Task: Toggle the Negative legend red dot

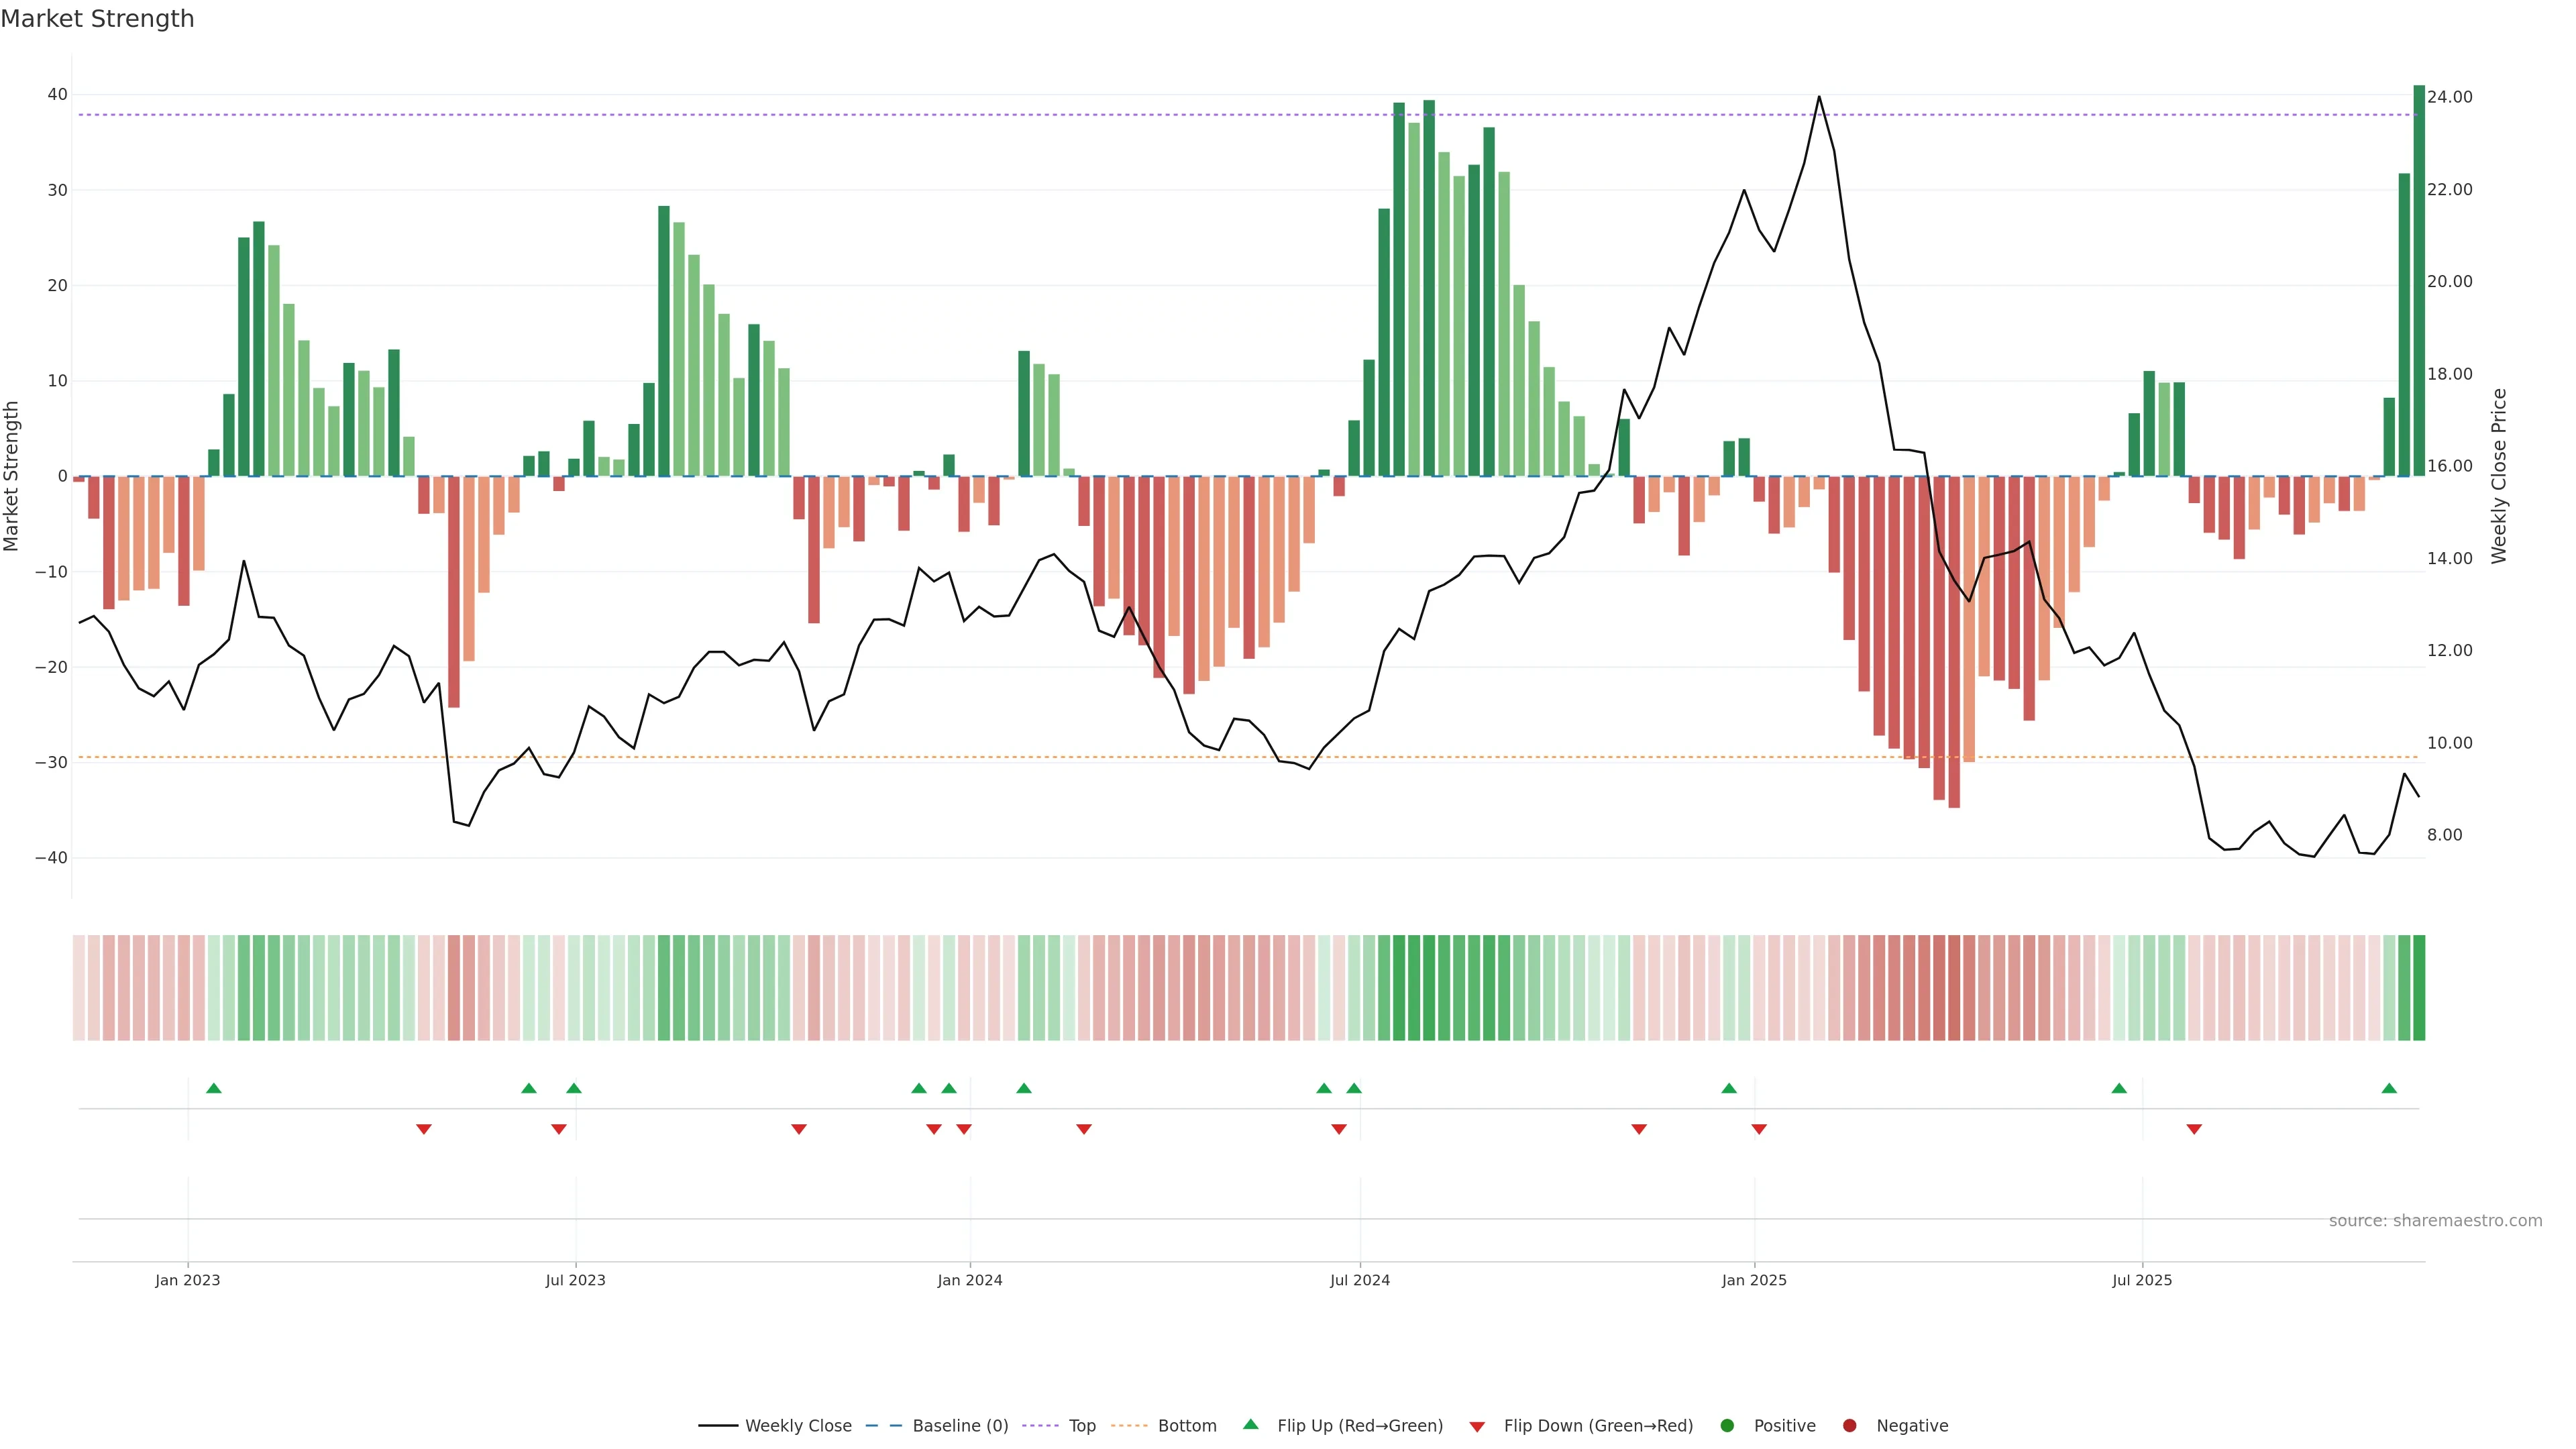Action: pyautogui.click(x=1849, y=1426)
